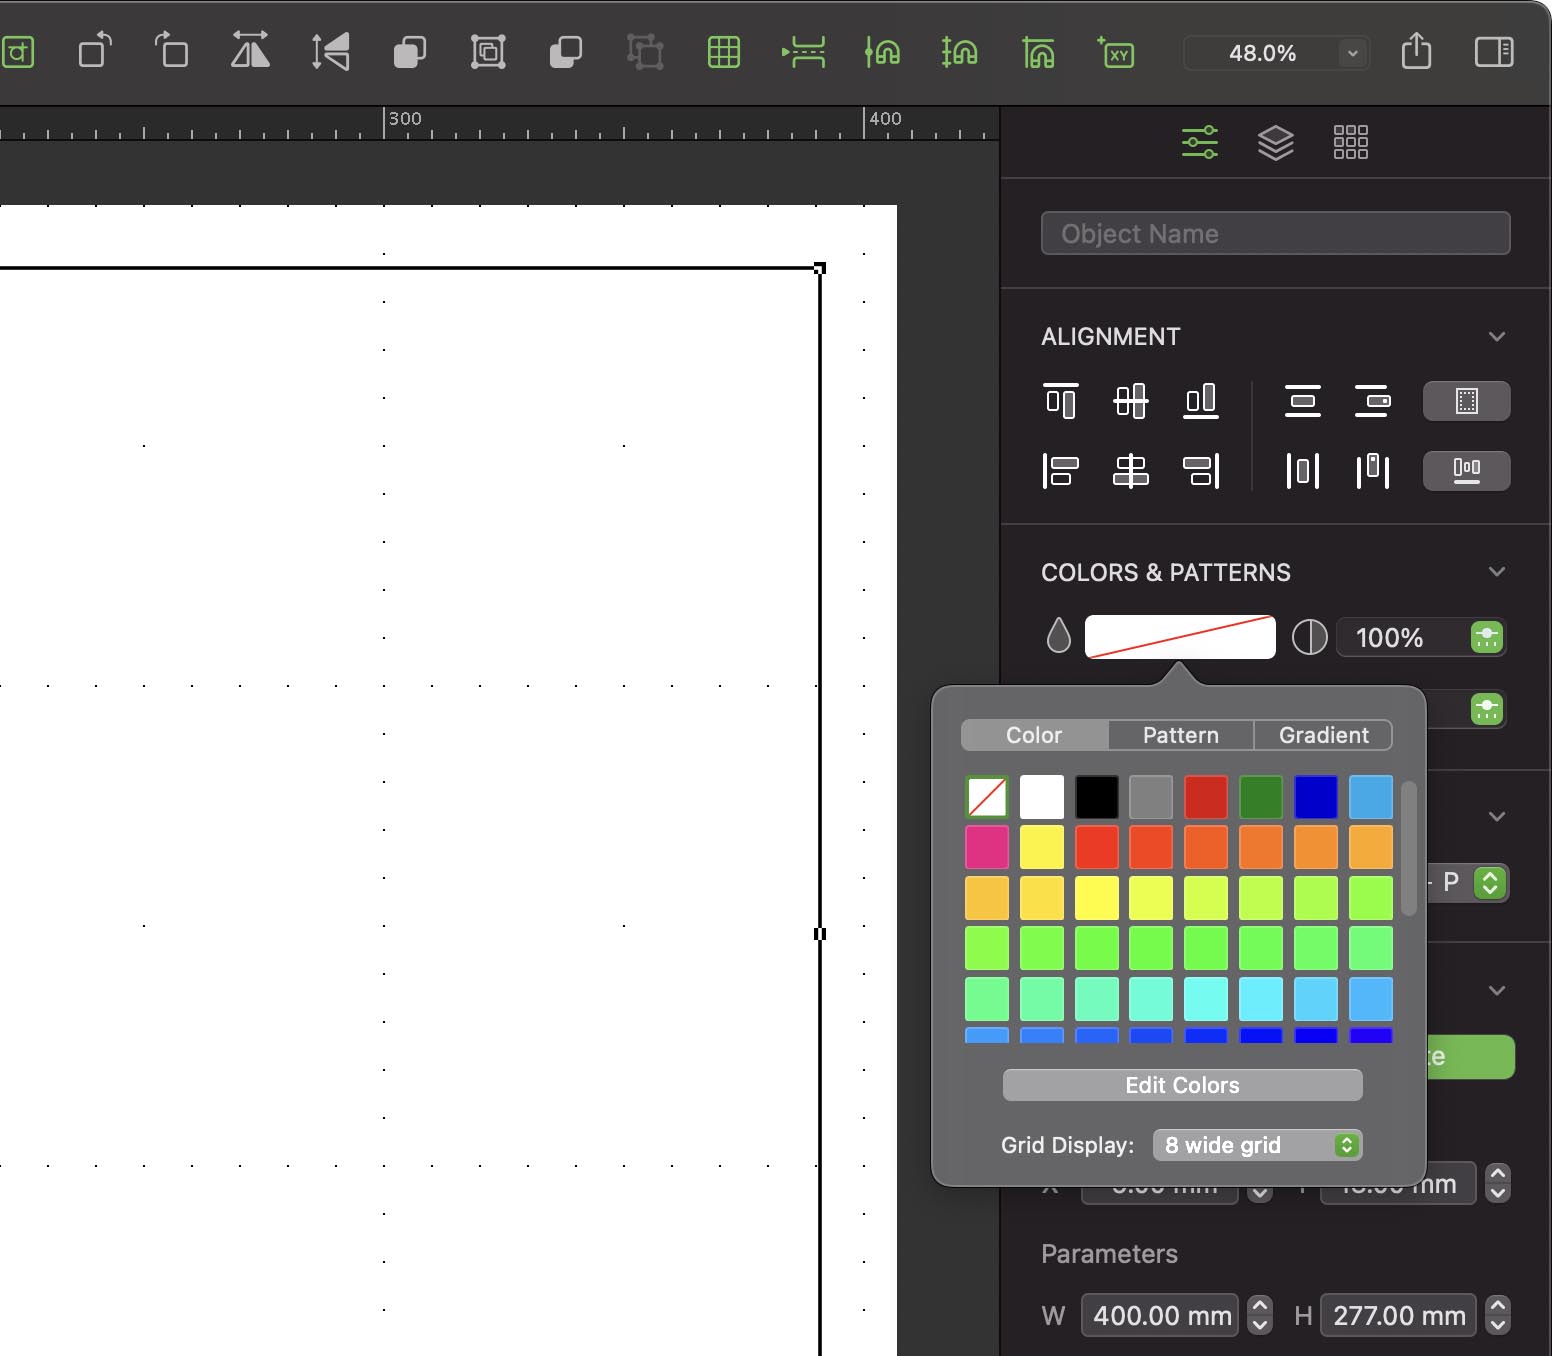Click the share/export icon
1552x1356 pixels.
1416,51
